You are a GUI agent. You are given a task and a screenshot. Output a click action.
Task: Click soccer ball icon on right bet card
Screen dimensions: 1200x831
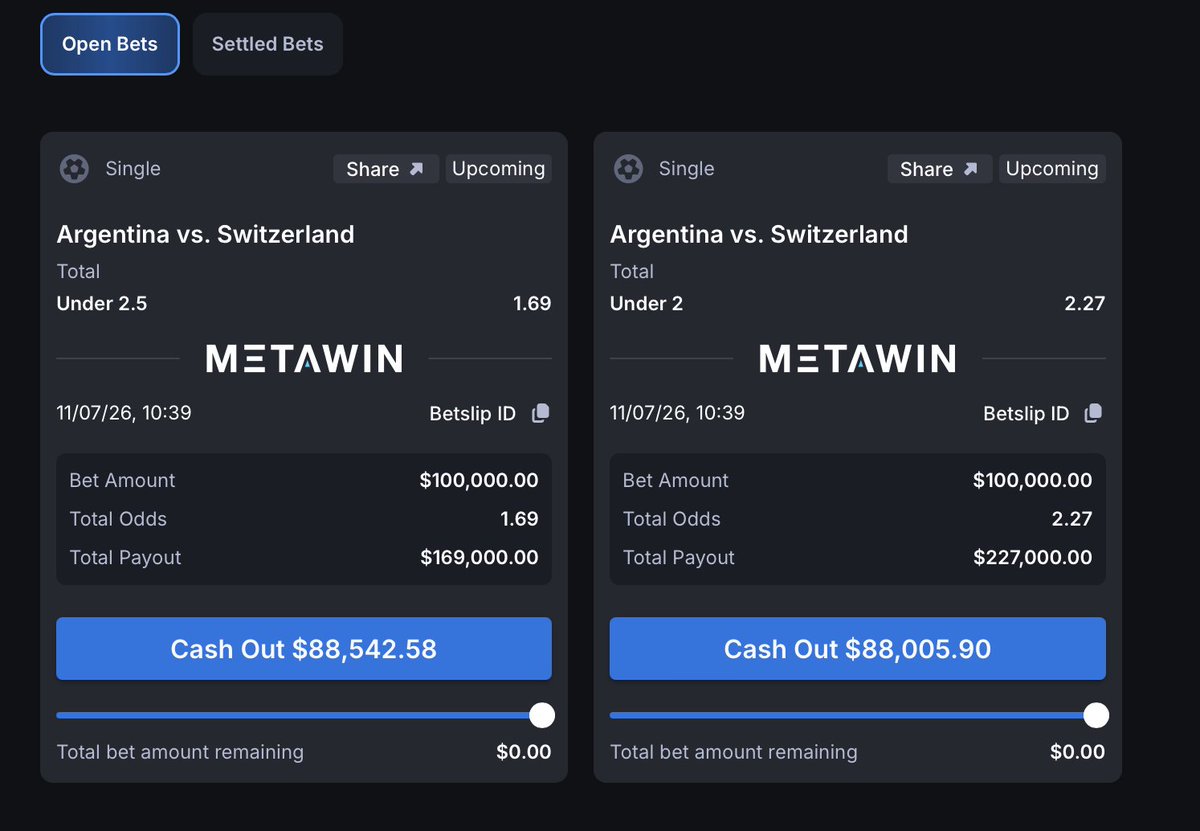pos(628,168)
